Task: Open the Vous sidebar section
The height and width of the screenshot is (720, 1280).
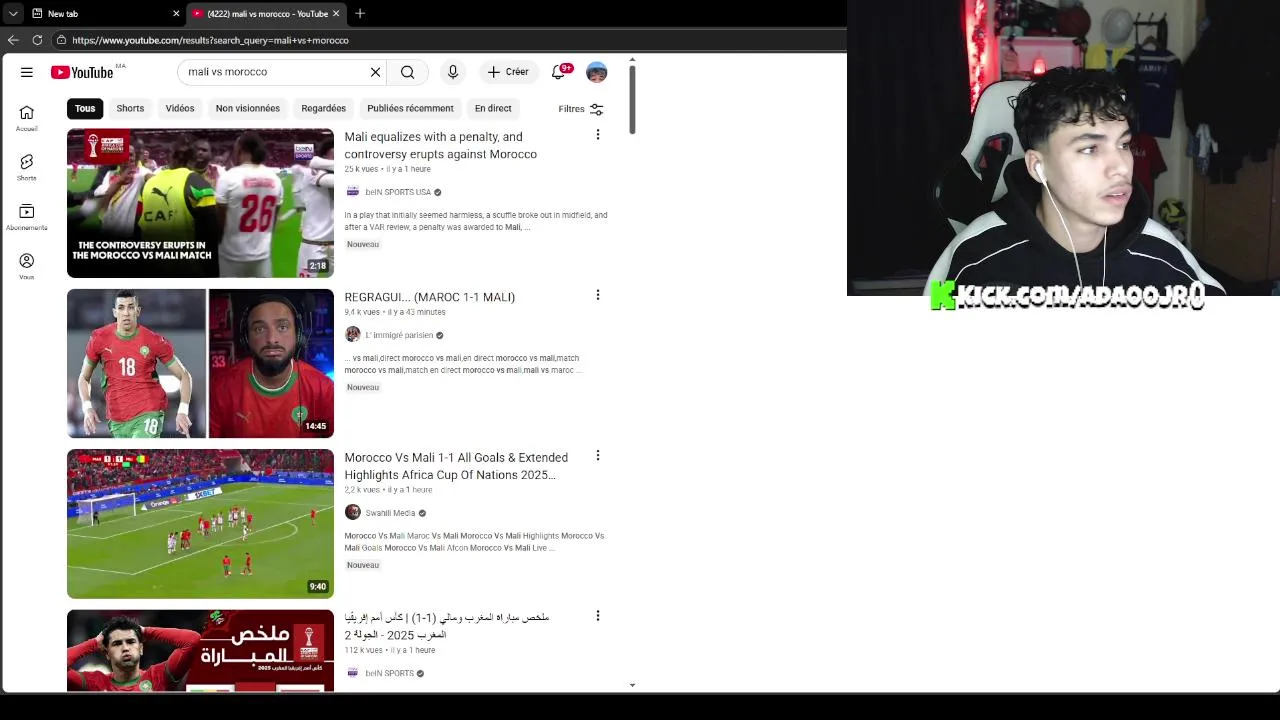Action: pyautogui.click(x=27, y=266)
